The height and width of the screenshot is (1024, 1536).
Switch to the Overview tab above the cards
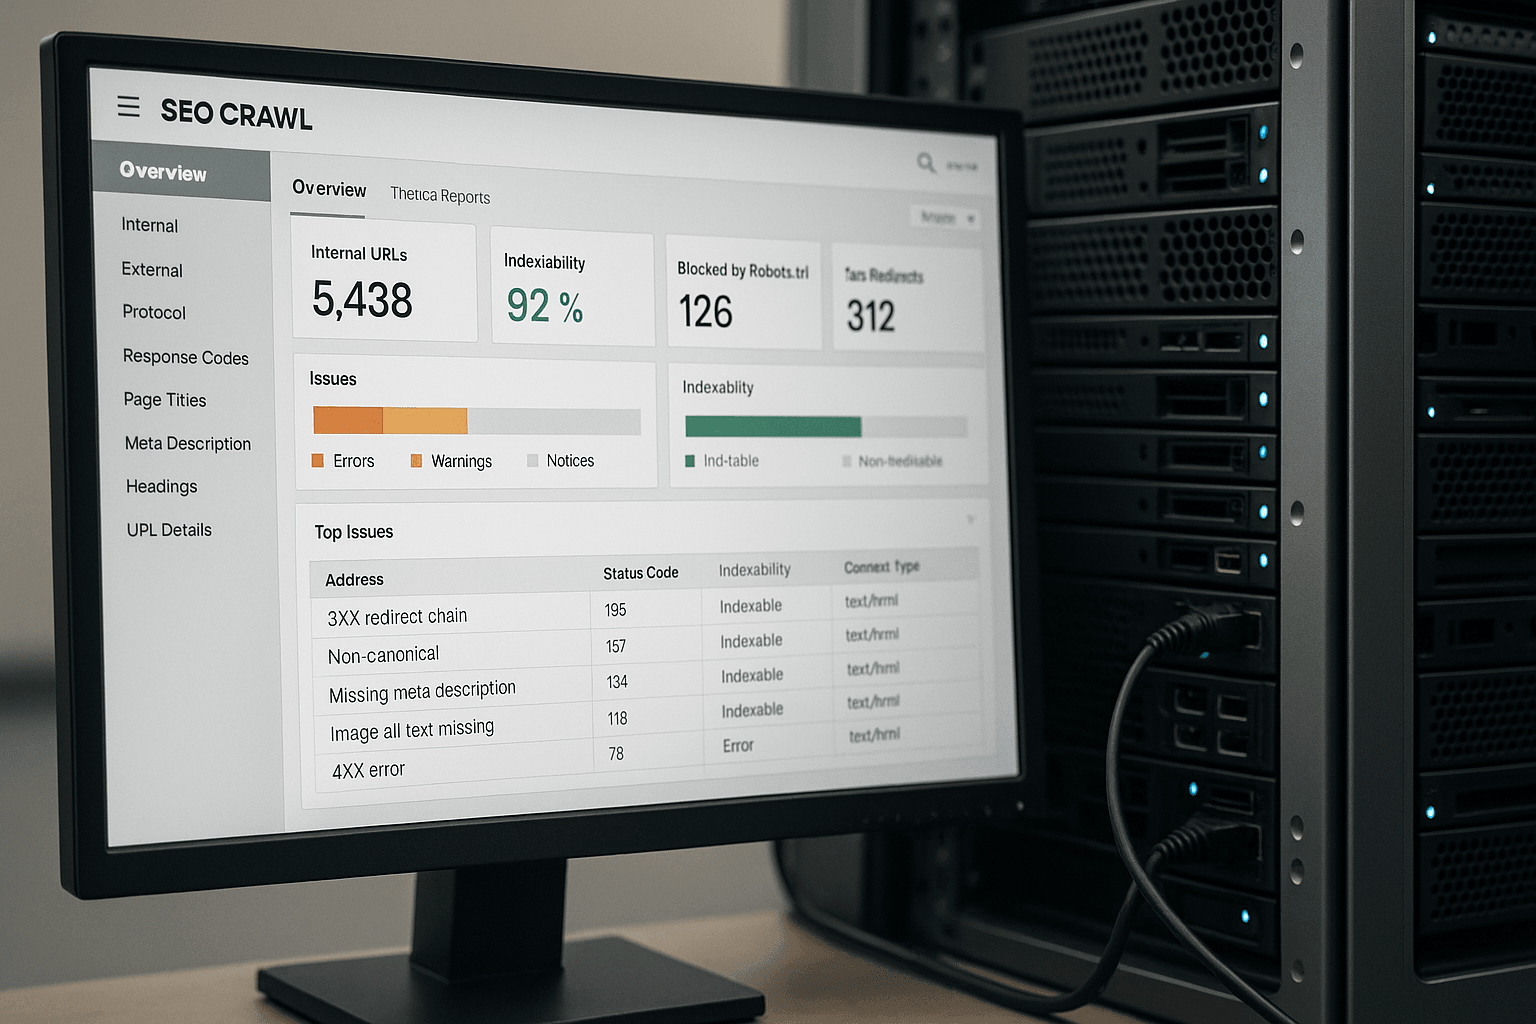[329, 189]
